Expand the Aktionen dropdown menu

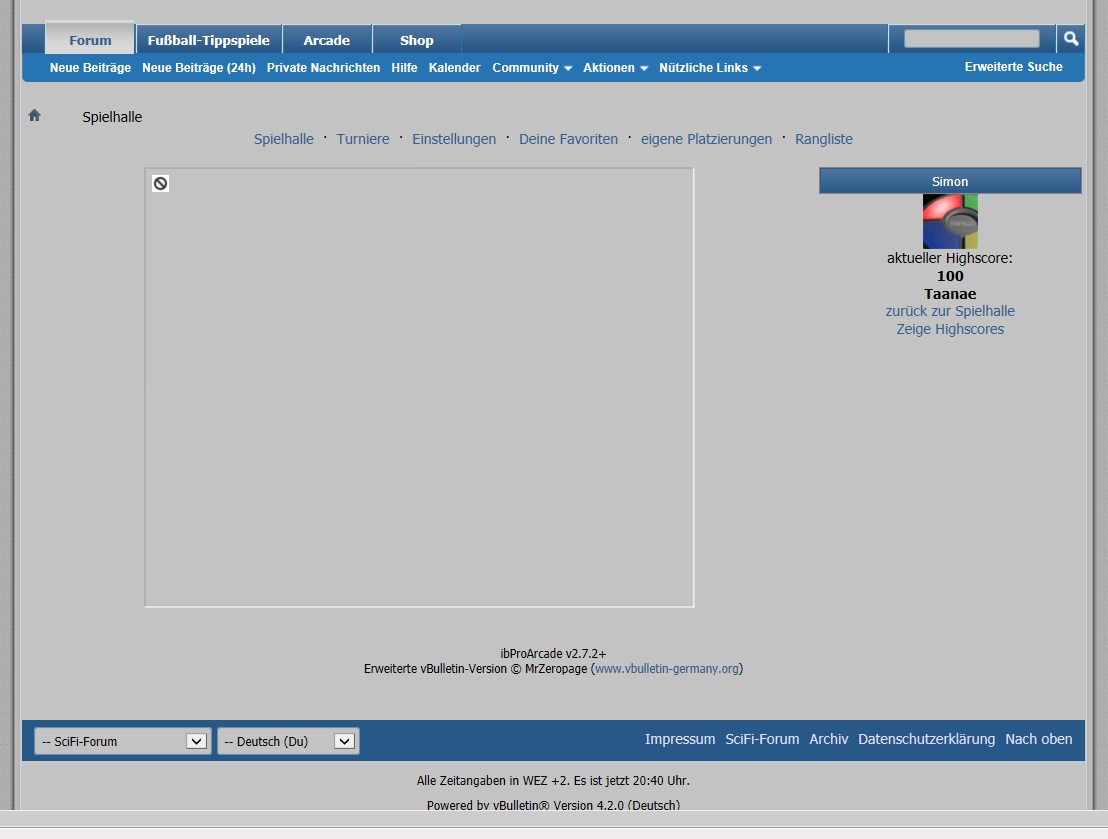click(615, 68)
